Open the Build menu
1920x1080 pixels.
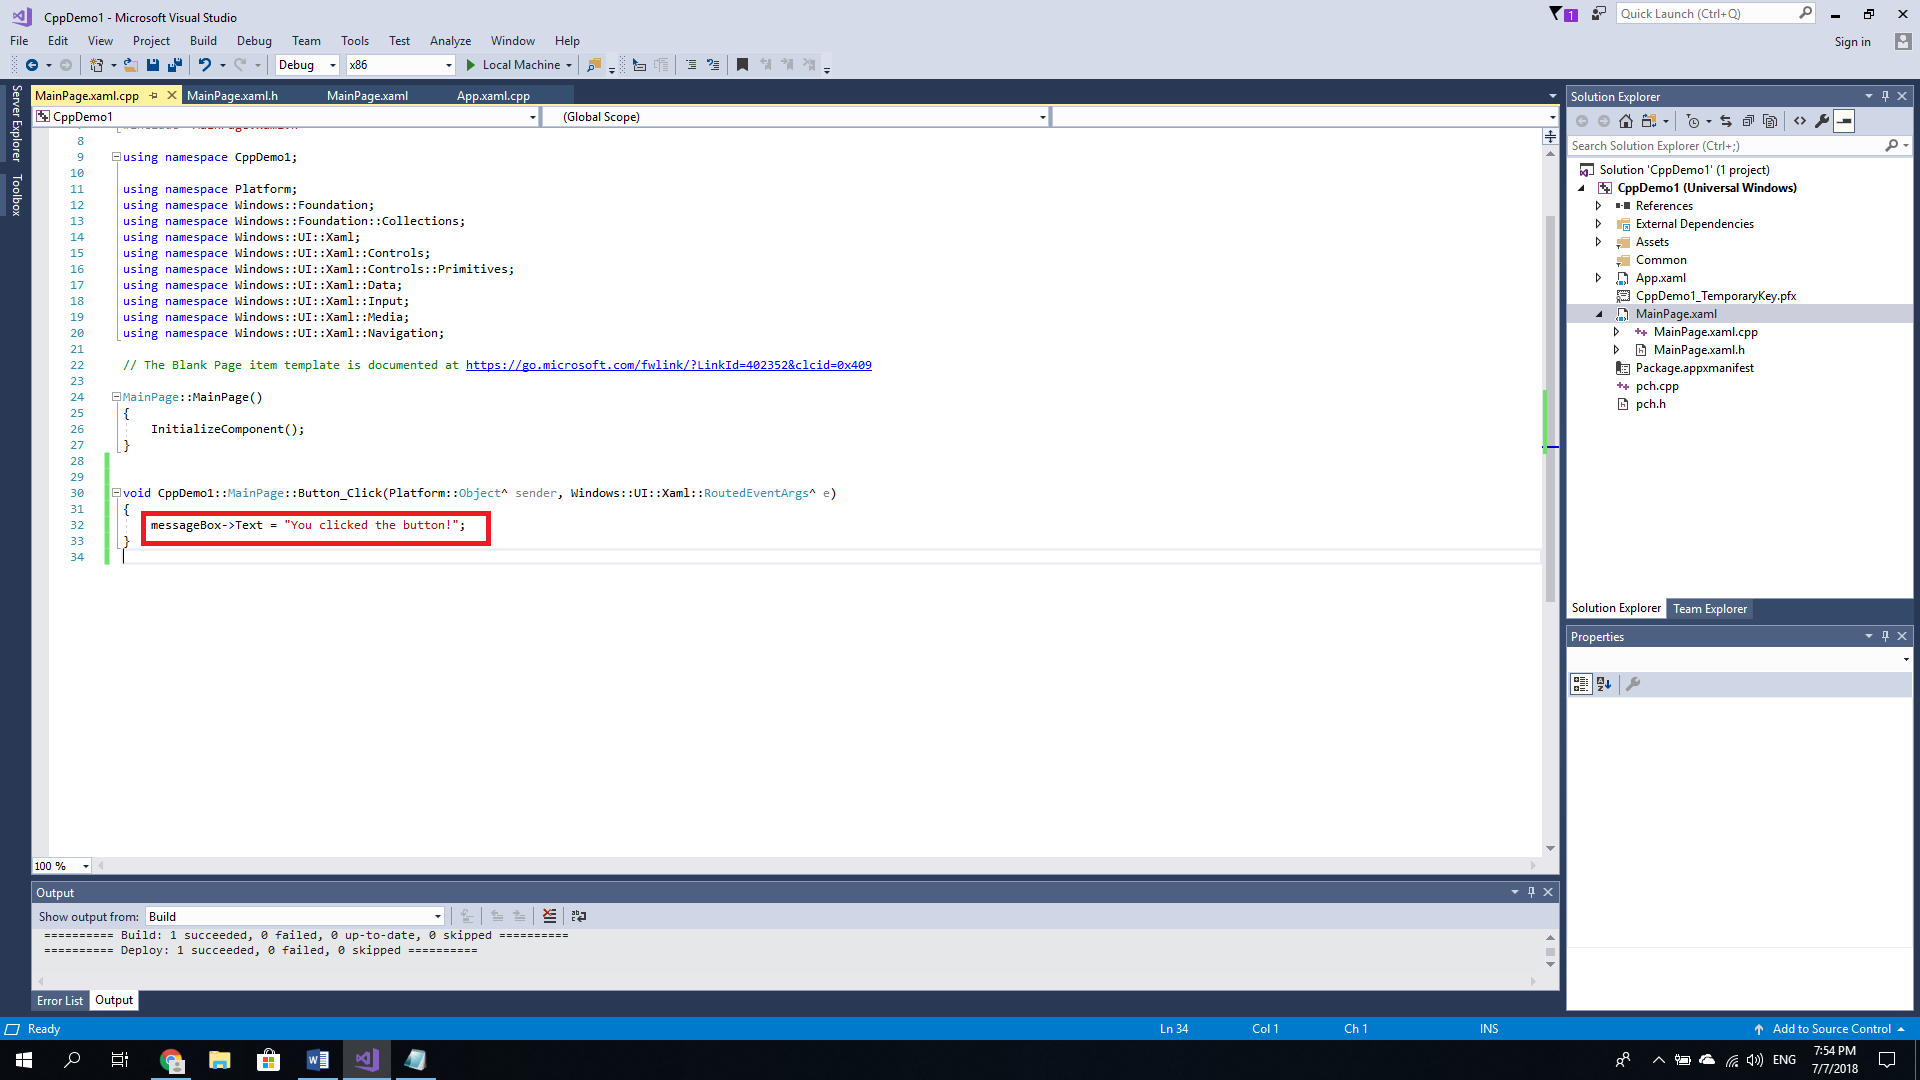click(203, 41)
